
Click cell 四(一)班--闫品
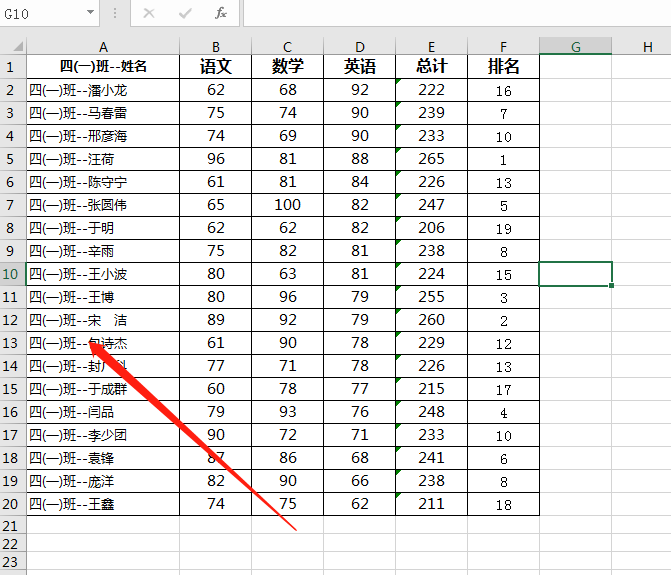tap(103, 412)
